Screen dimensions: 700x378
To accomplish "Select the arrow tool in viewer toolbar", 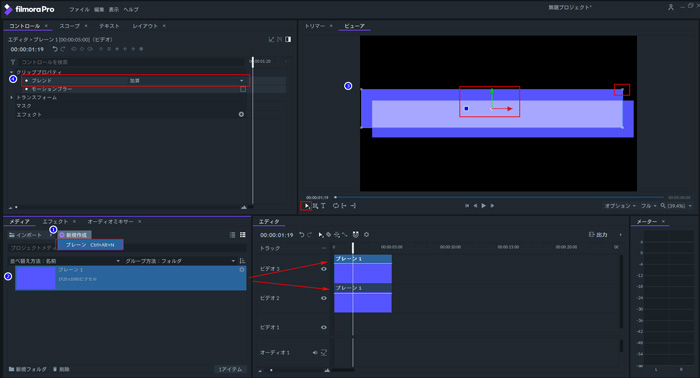I will coord(306,206).
